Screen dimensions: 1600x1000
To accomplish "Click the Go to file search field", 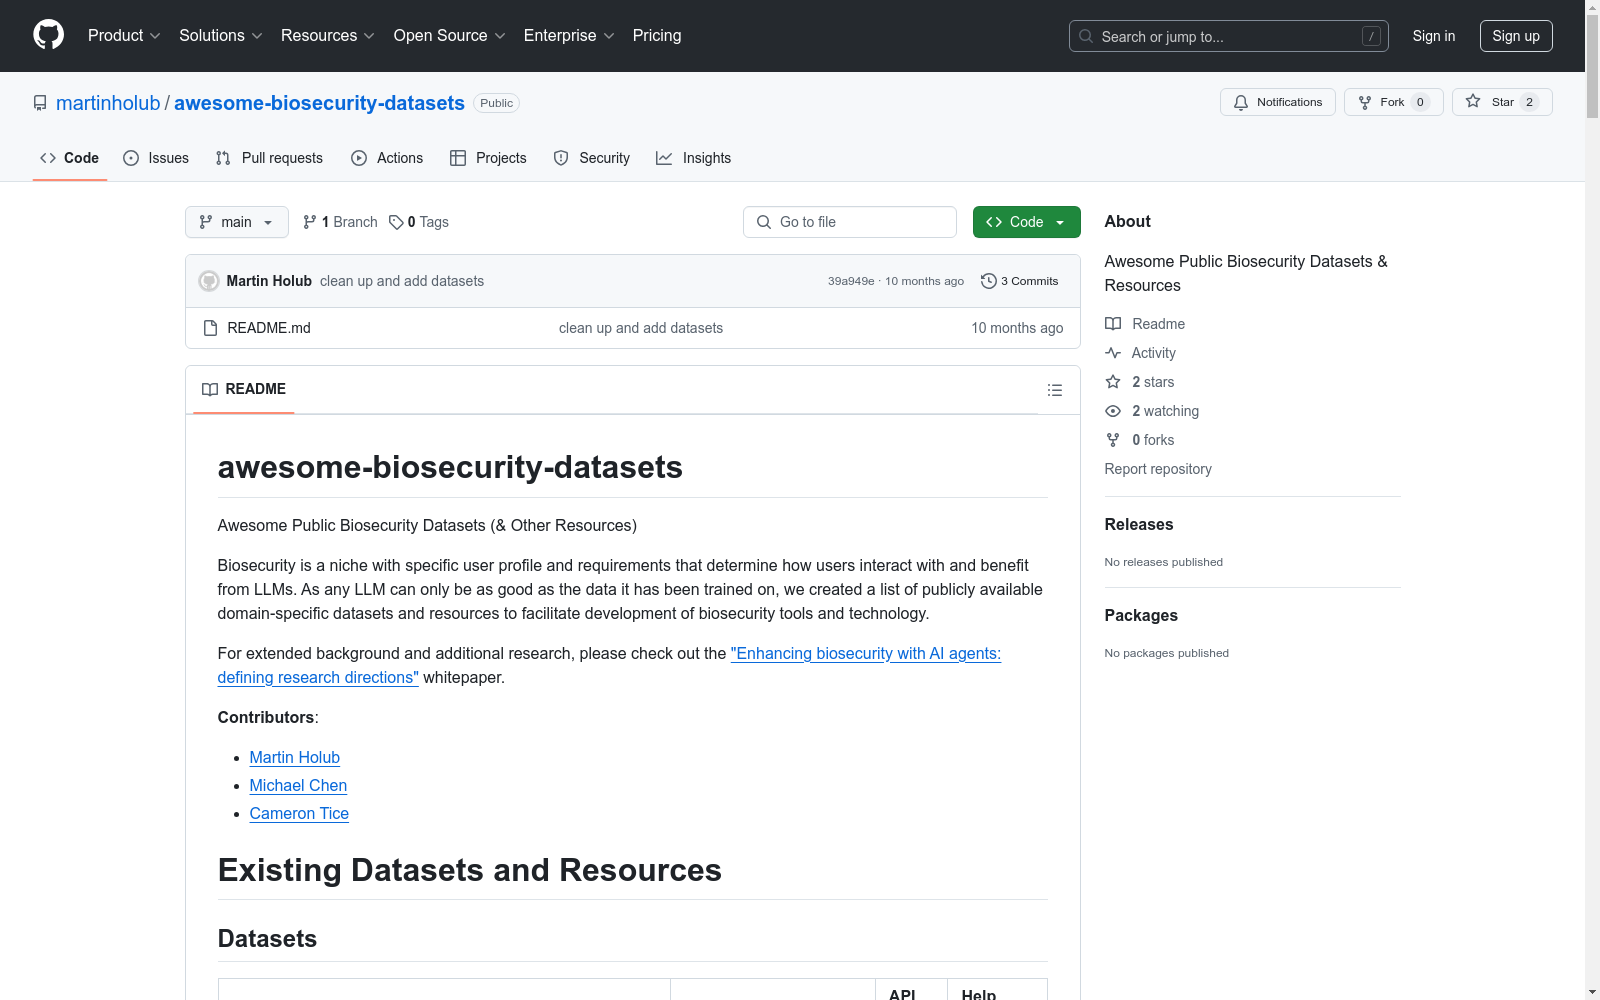I will click(x=850, y=222).
